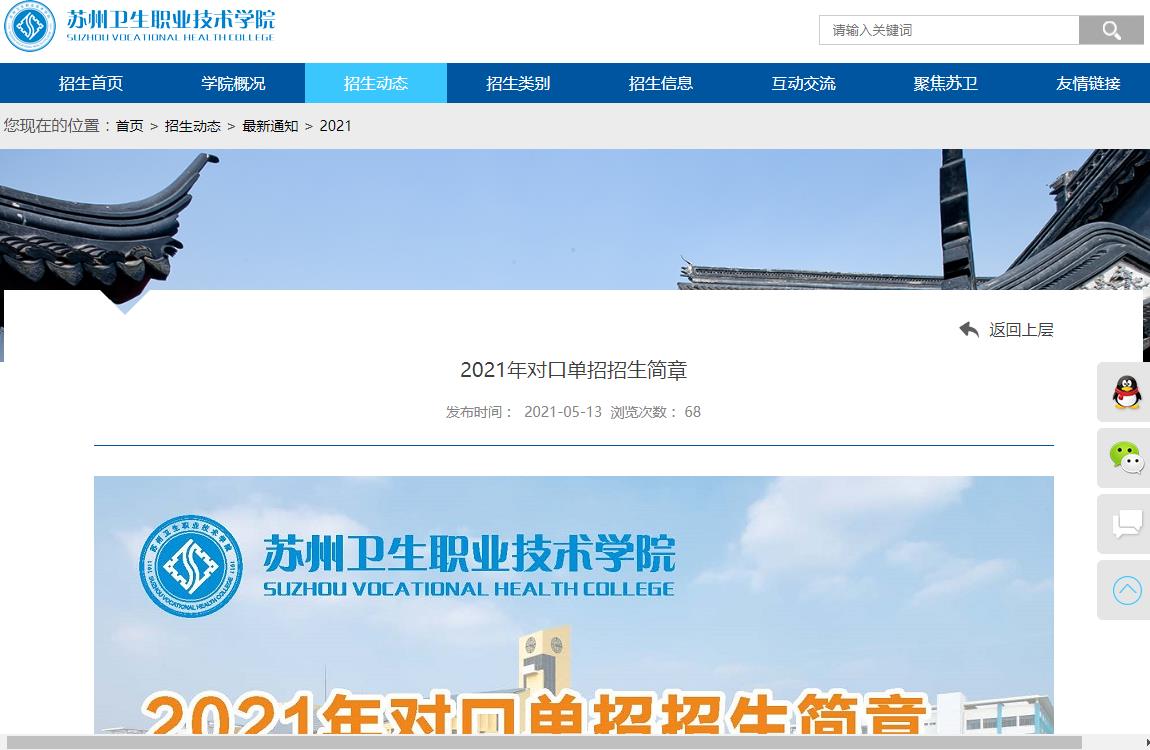Click the horizontal scrollbar at page bottom

(544, 742)
